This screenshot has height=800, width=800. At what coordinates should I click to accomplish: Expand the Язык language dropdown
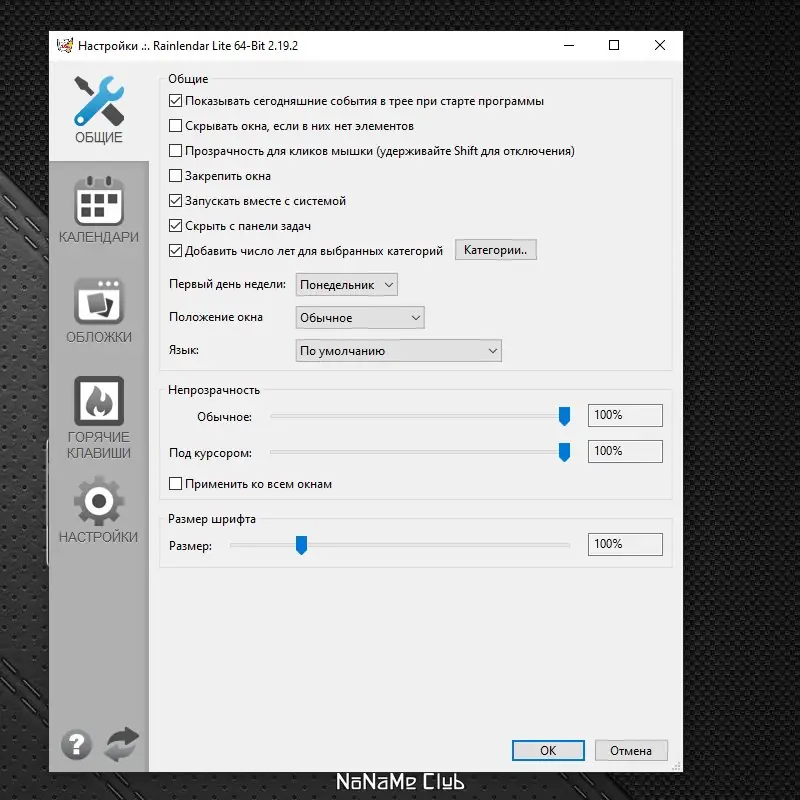click(398, 351)
